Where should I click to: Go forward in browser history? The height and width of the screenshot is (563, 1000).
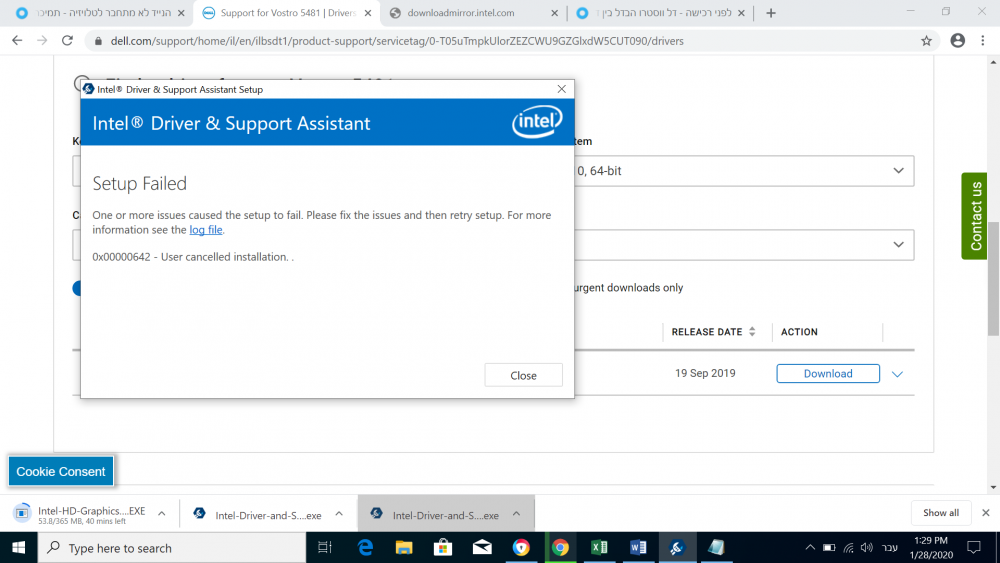[42, 40]
